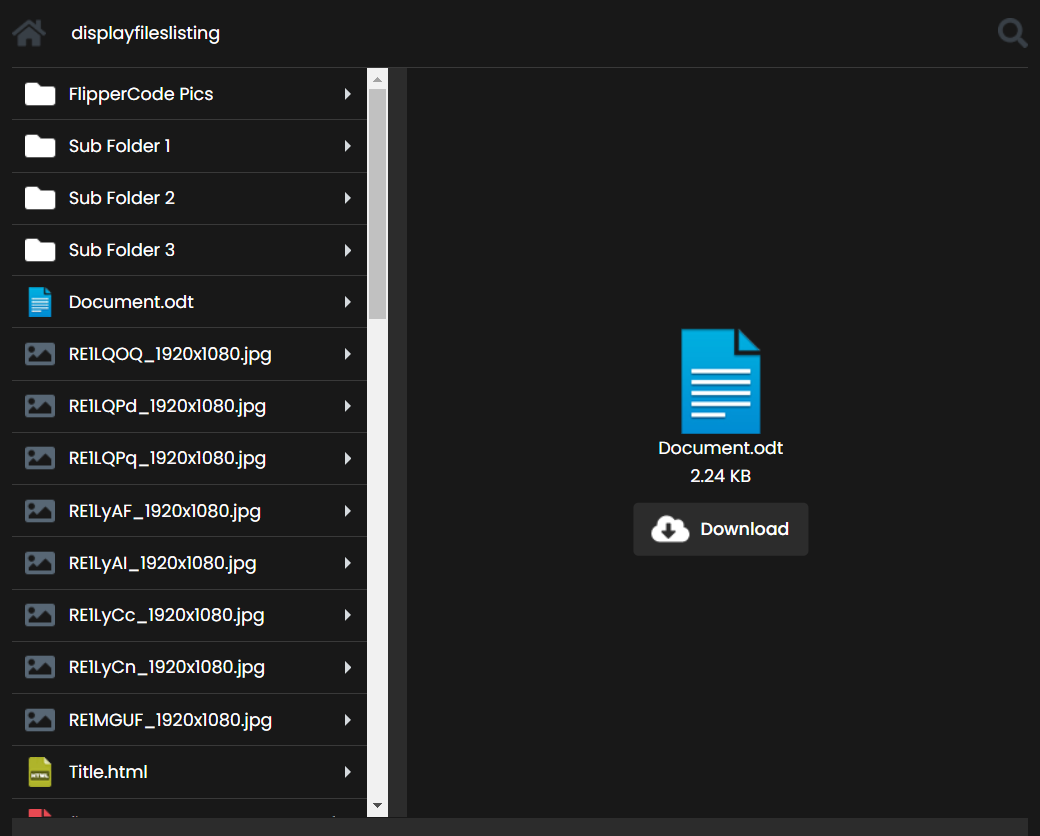Click the Document.odt file icon in list
The width and height of the screenshot is (1040, 836).
point(40,302)
